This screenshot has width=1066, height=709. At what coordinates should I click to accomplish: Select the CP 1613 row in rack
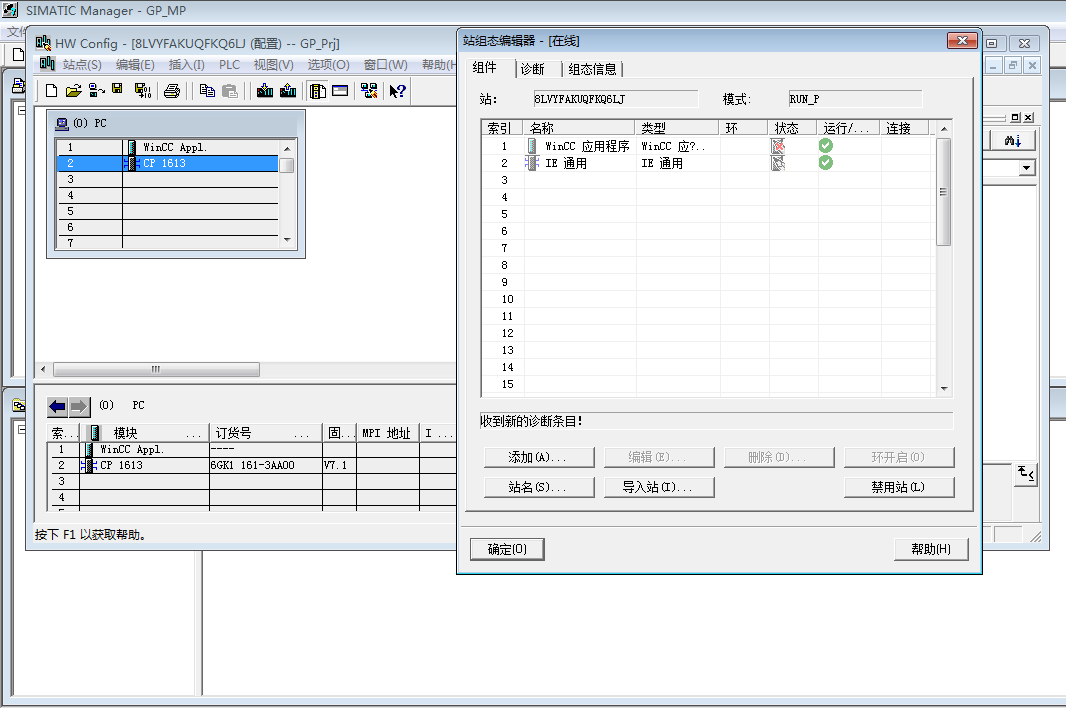click(x=167, y=163)
